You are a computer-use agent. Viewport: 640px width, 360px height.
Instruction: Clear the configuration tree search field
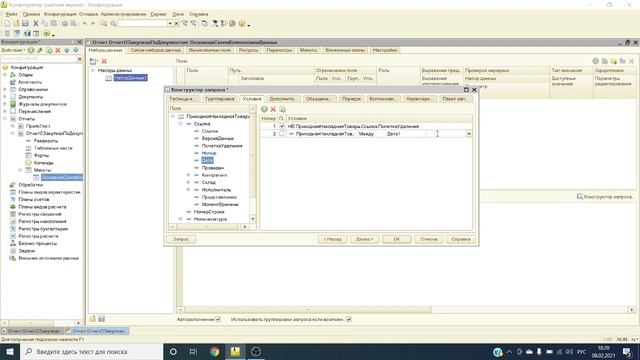tap(80, 59)
